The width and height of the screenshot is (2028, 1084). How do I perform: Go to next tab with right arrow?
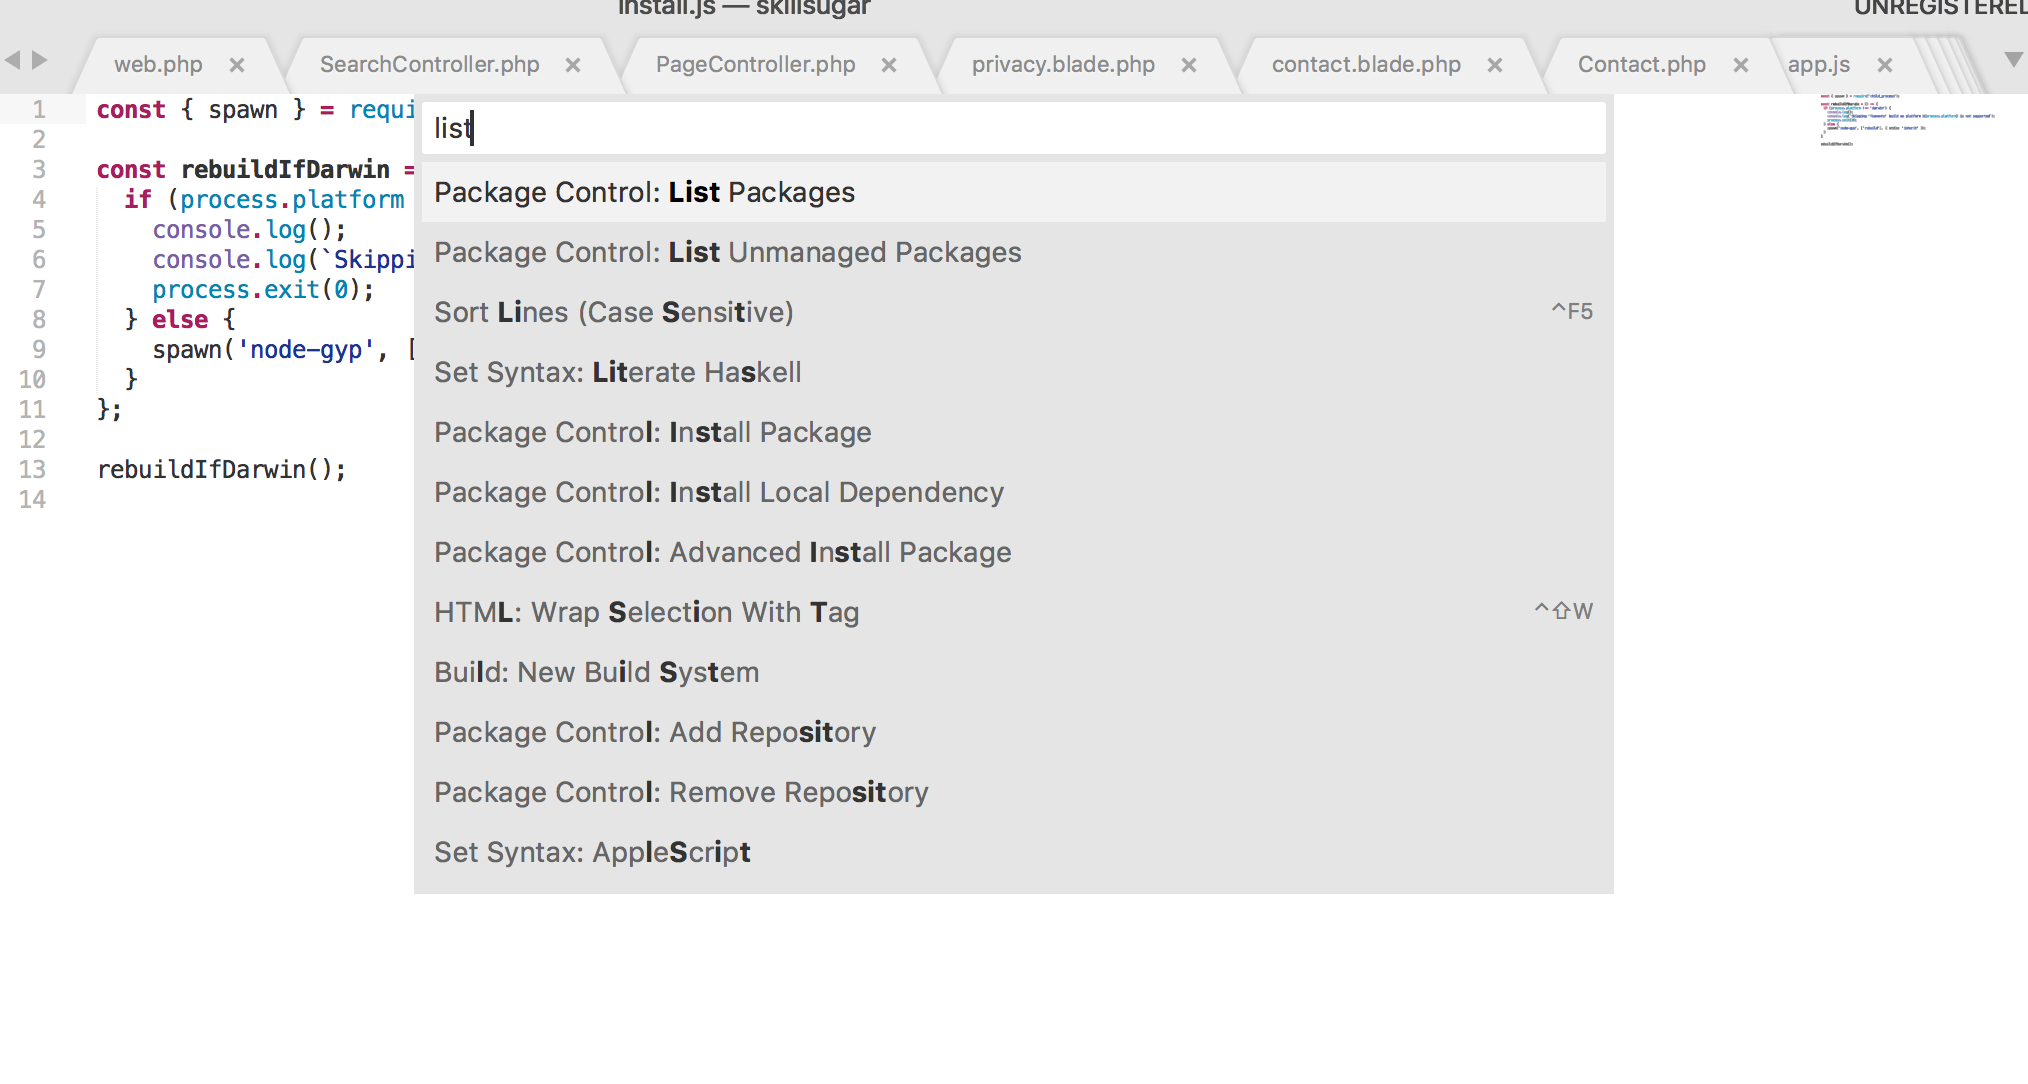[x=40, y=60]
